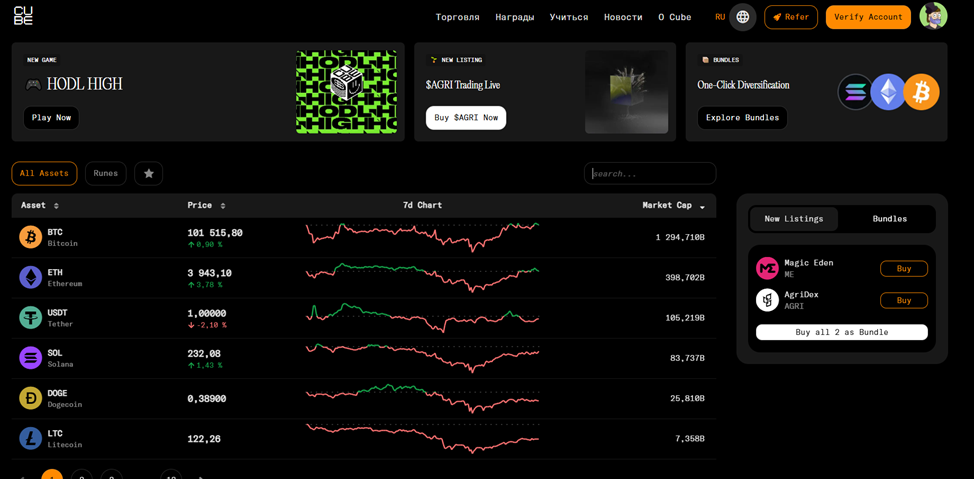Click the SOL price 232,08
This screenshot has height=479, width=974.
(x=204, y=354)
